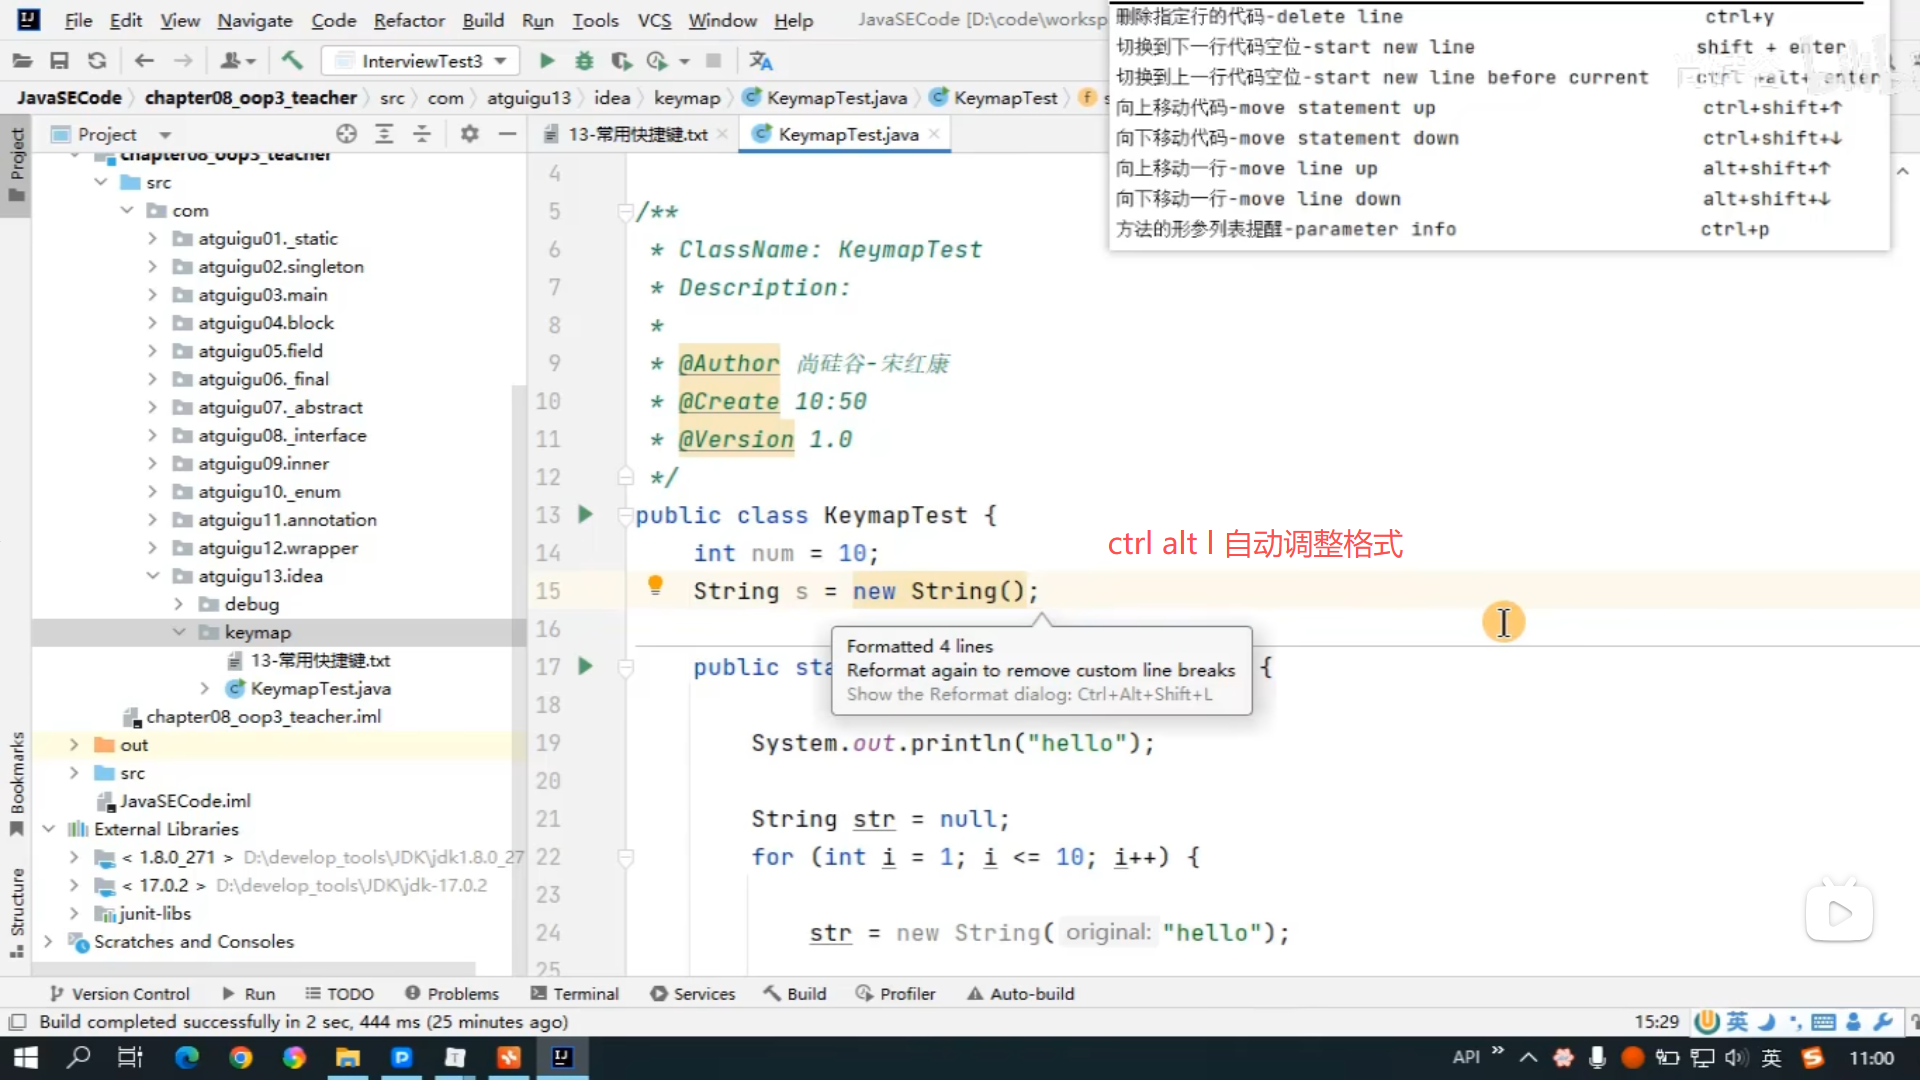This screenshot has width=1920, height=1080.
Task: Click the Build hammer icon
Action: pyautogui.click(x=292, y=61)
